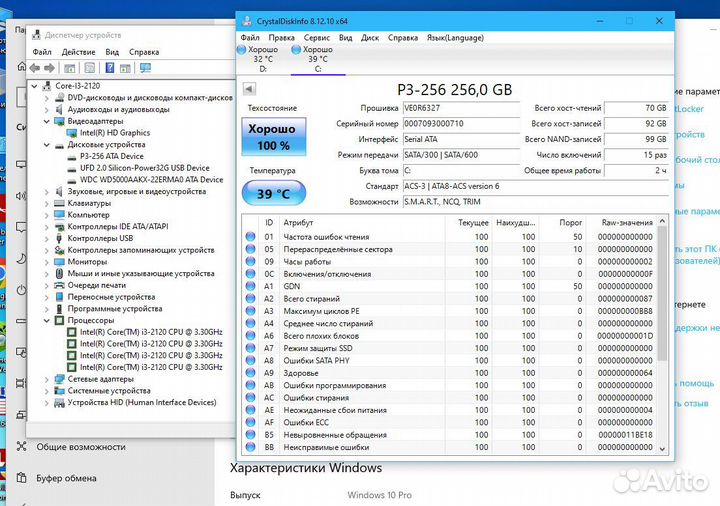The width and height of the screenshot is (720, 506).
Task: Click Intel(R) HD Graphics adapter icon
Action: click(72, 133)
